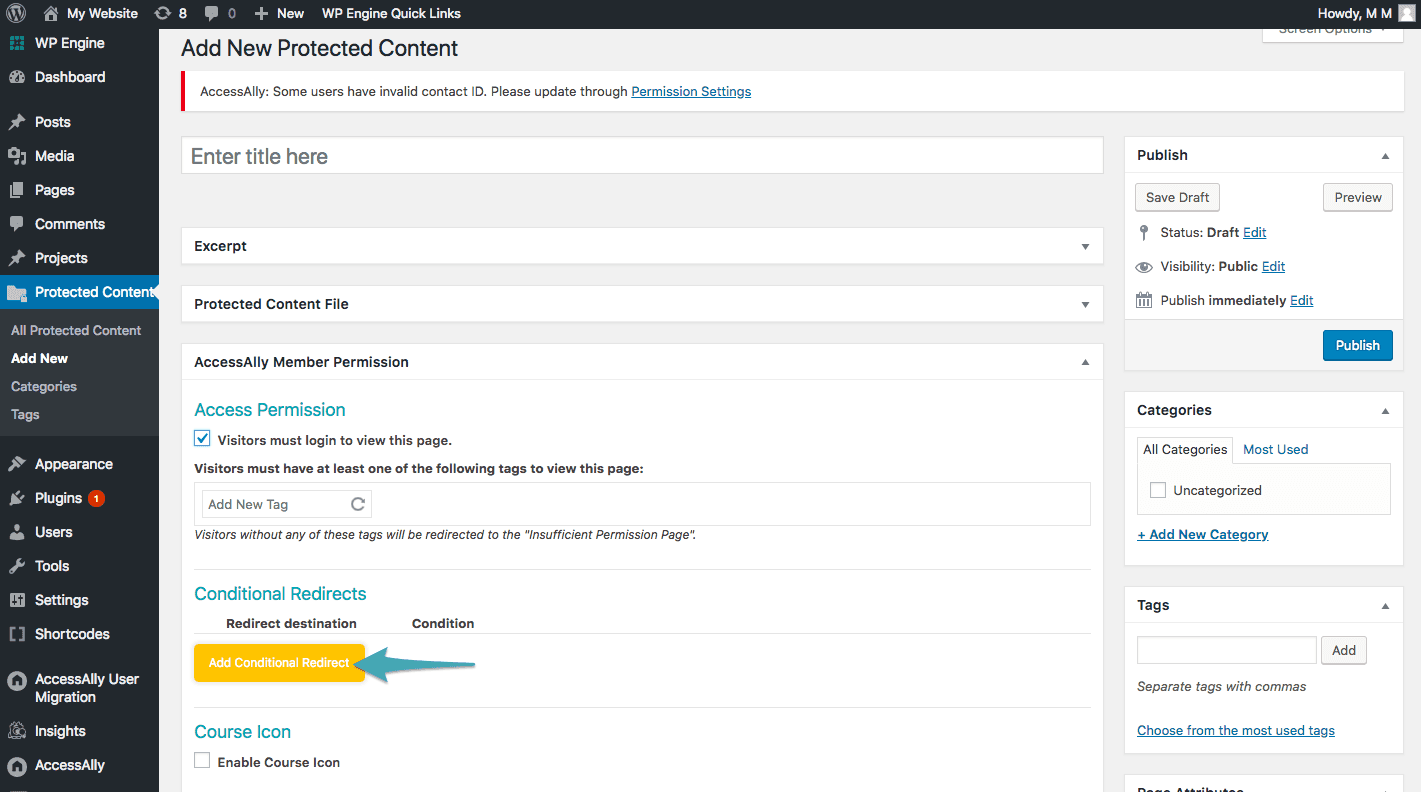Expand the Protected Content File panel
This screenshot has width=1421, height=792.
(1085, 304)
